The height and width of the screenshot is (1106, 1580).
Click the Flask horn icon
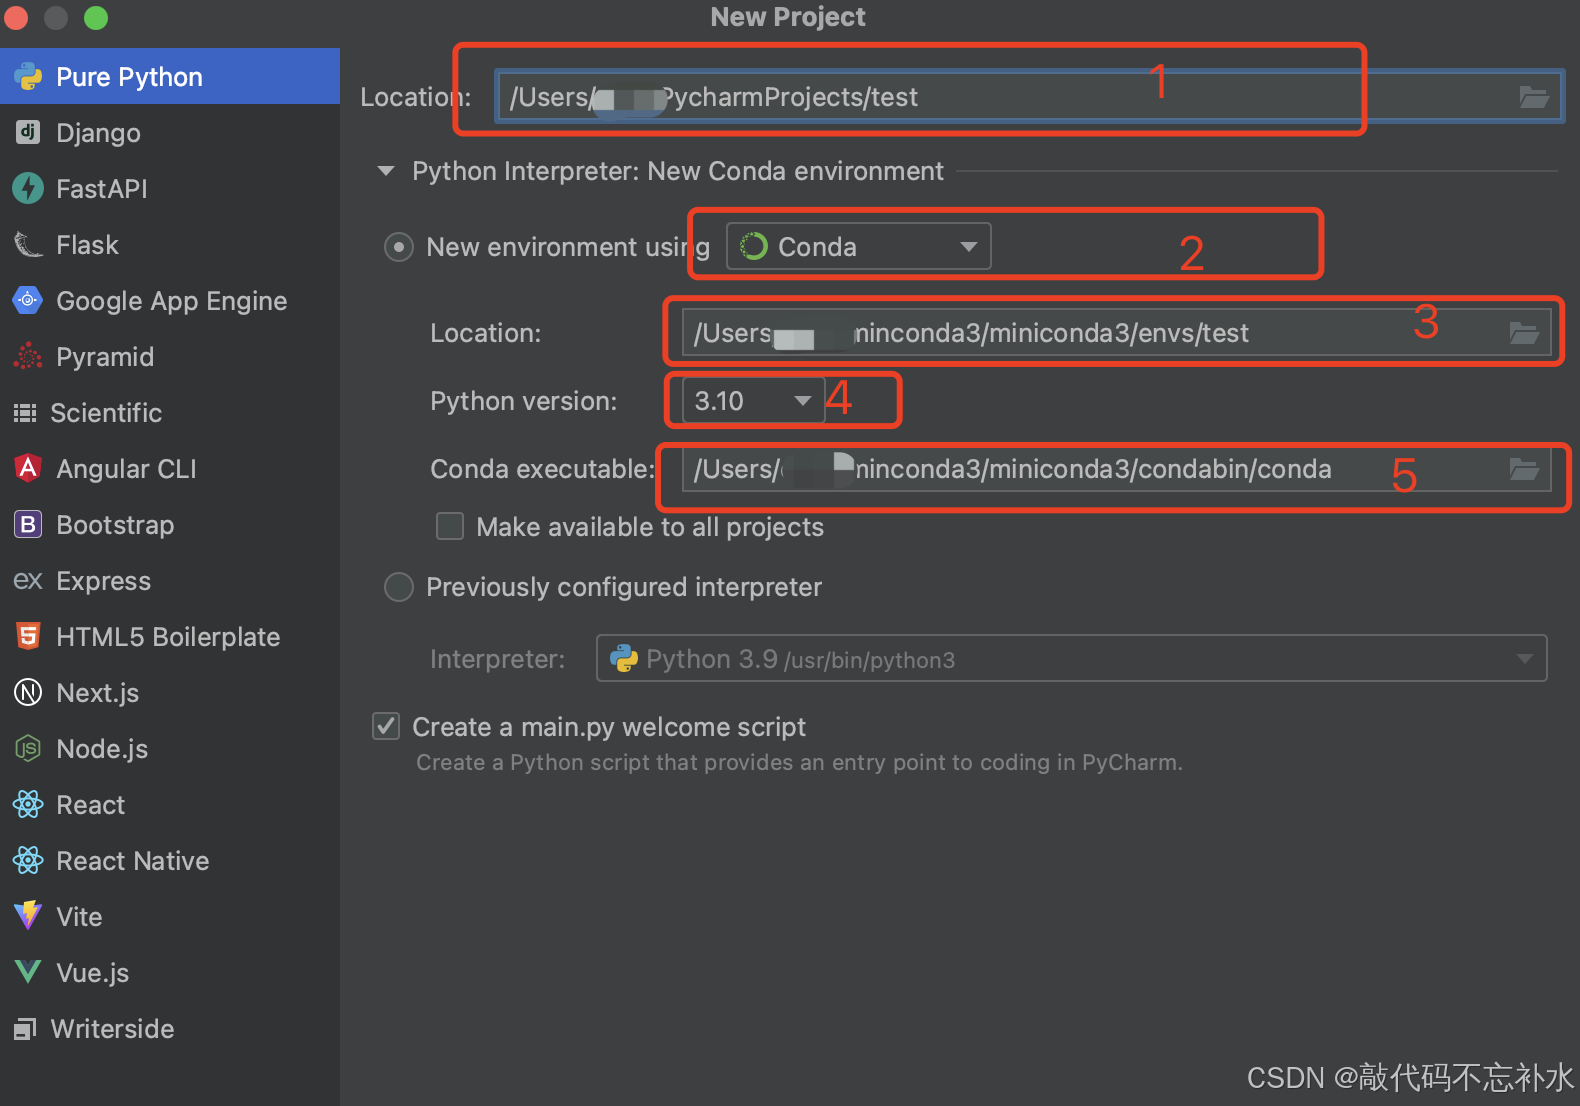pos(28,244)
